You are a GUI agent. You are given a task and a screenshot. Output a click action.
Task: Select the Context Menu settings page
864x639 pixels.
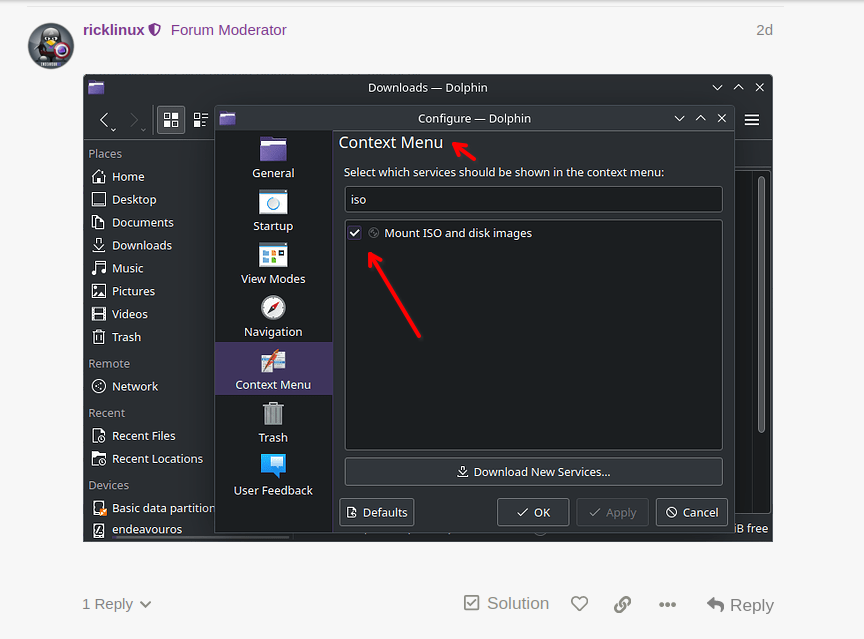click(x=273, y=369)
